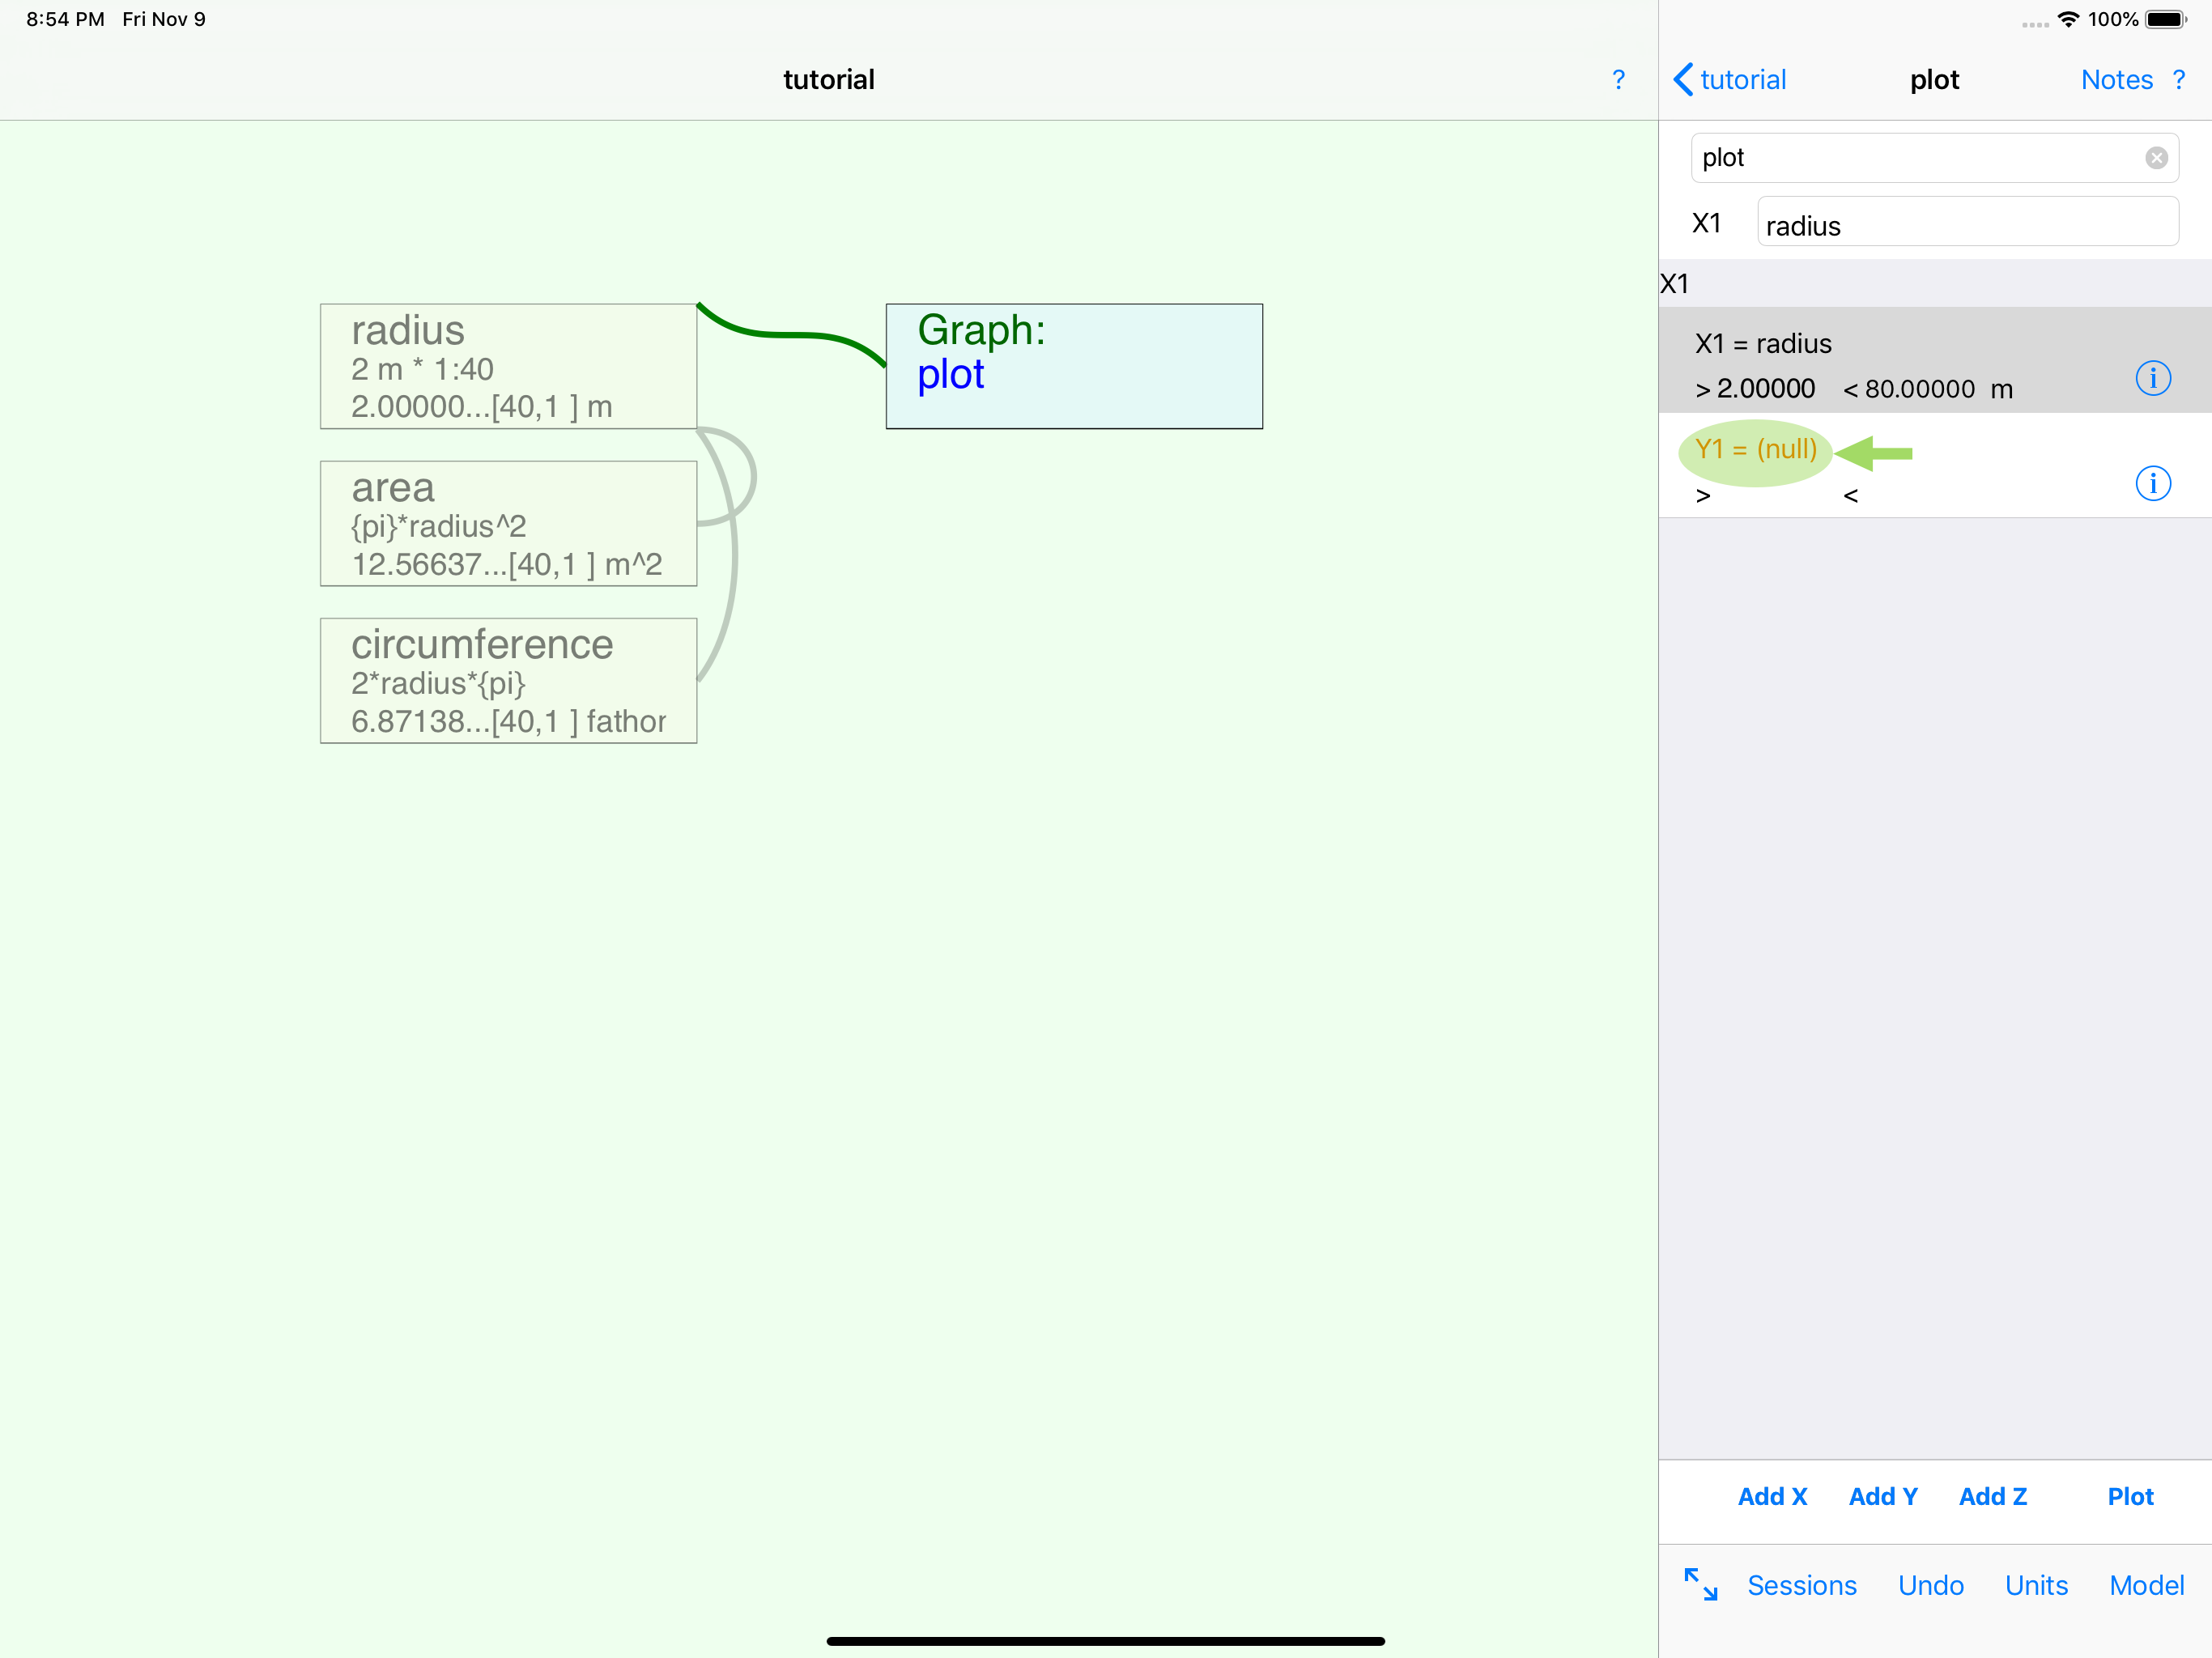
Task: Open the Sessions tab
Action: (x=1802, y=1586)
